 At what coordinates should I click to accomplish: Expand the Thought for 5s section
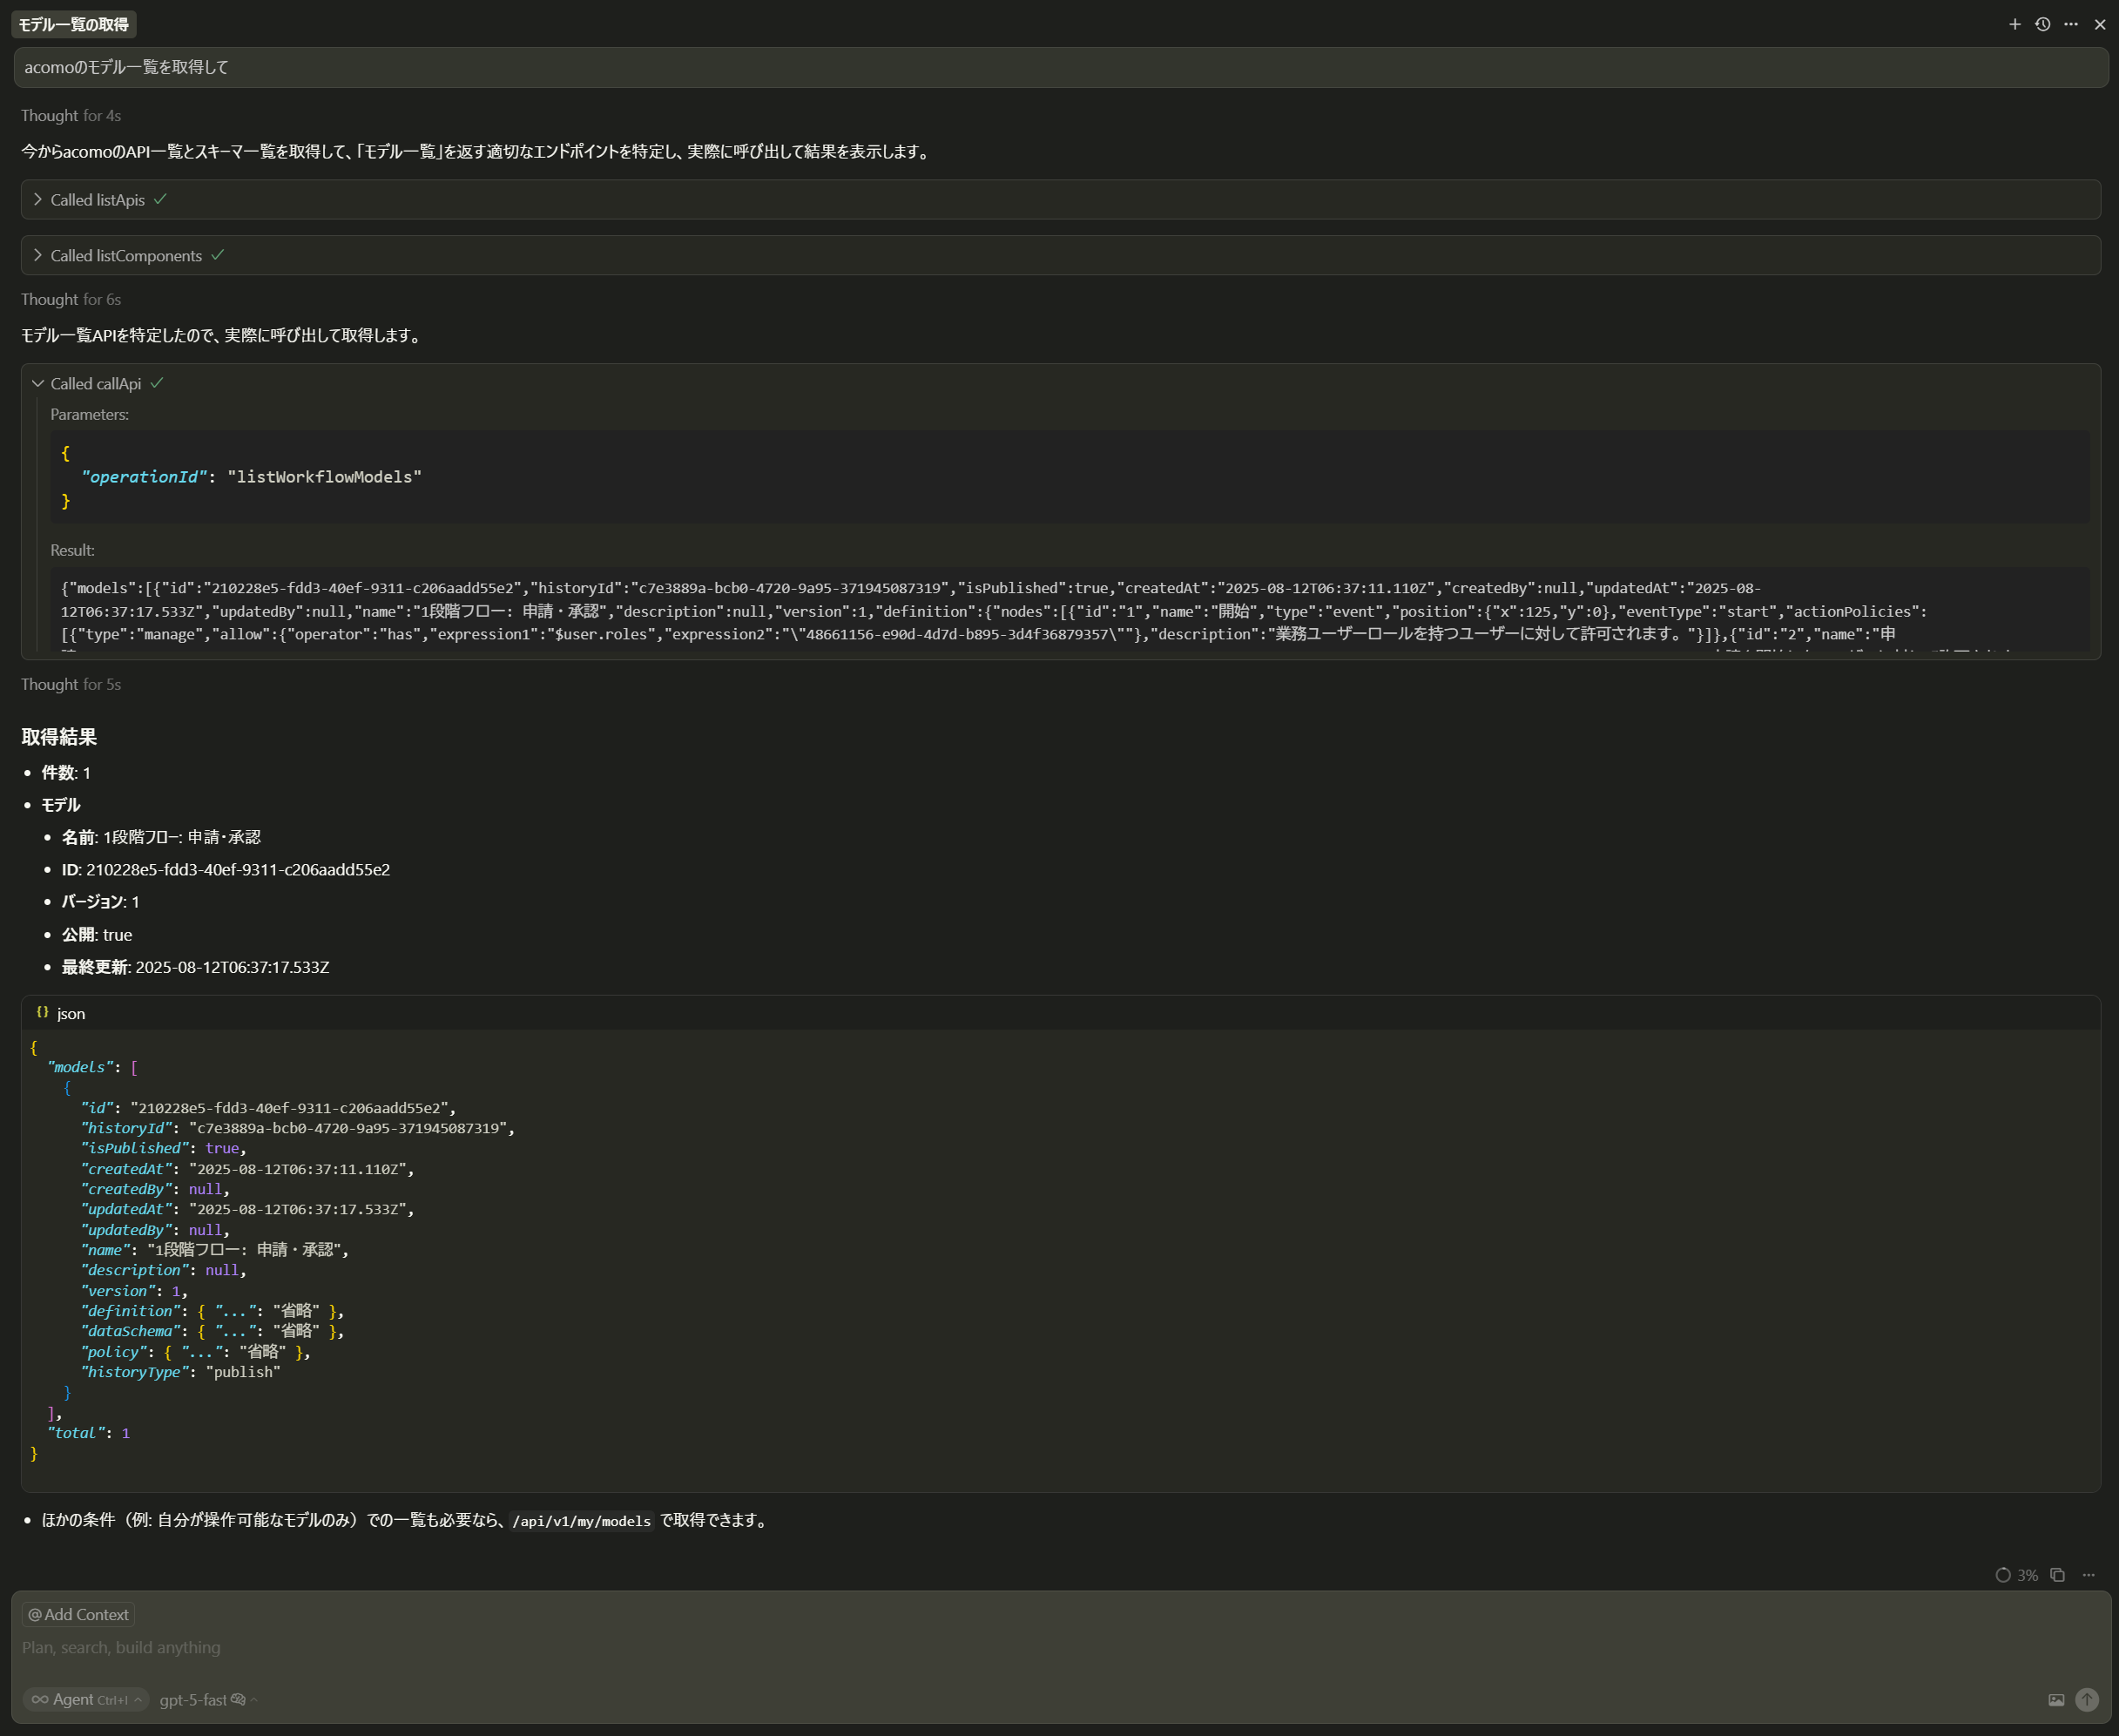(x=71, y=685)
